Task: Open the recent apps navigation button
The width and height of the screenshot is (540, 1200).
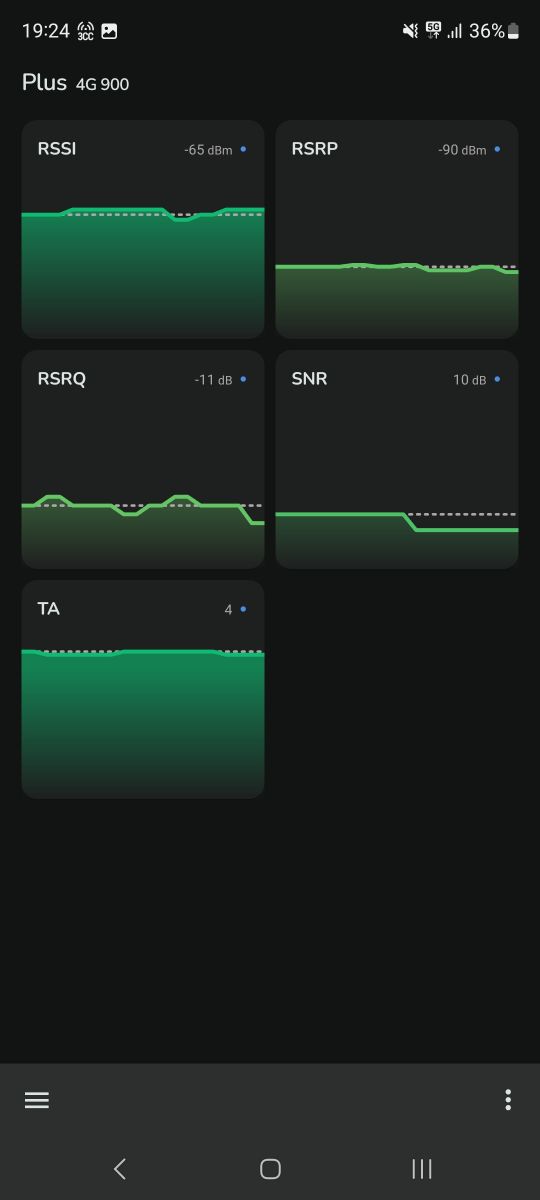Action: point(422,1168)
